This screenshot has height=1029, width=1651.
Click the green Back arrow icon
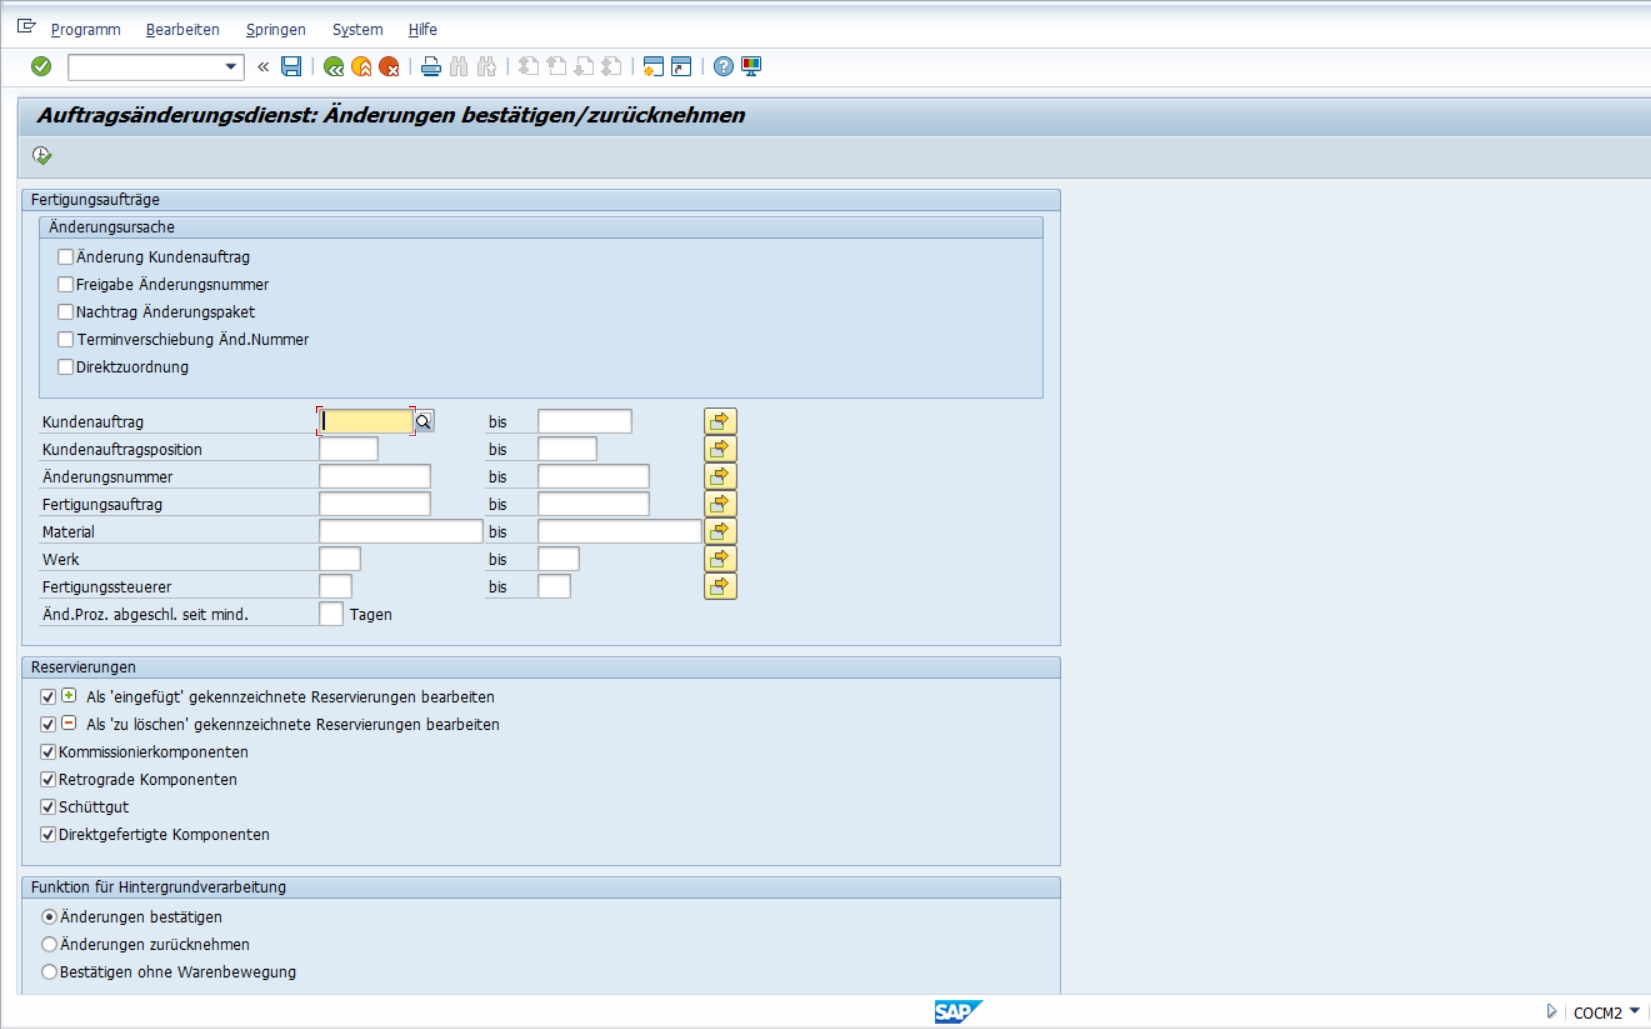pos(334,67)
